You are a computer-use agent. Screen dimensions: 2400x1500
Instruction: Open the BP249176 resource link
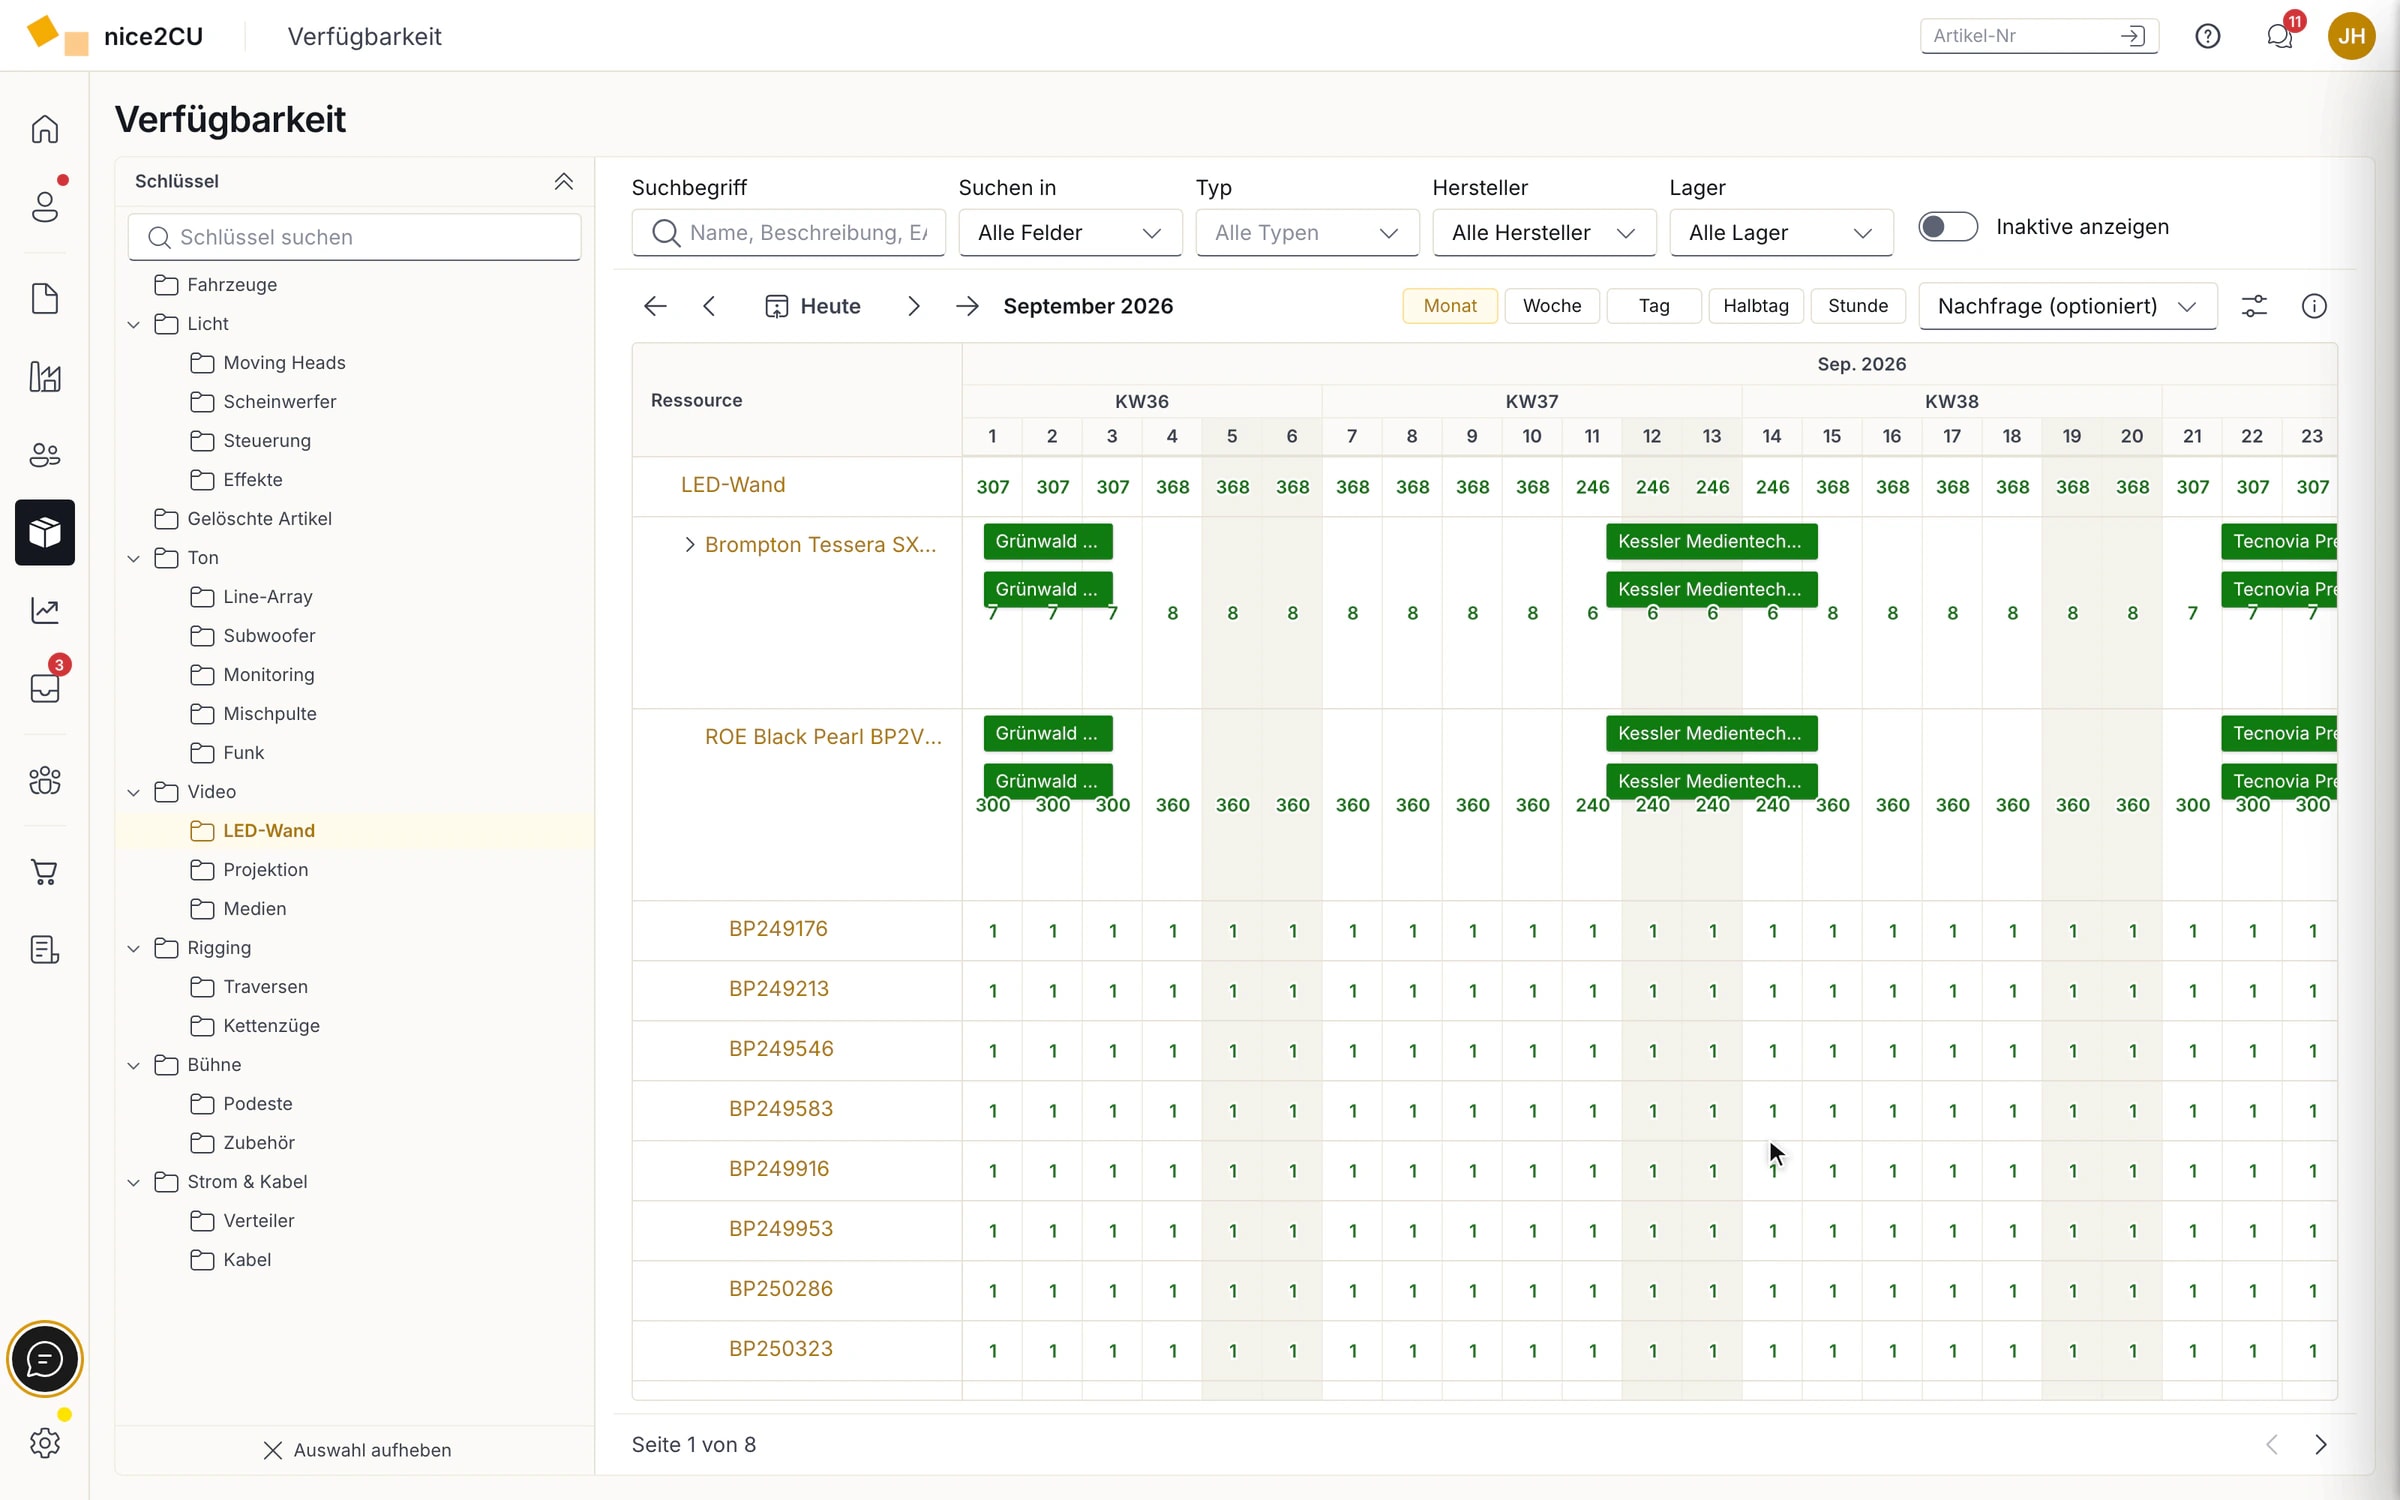pyautogui.click(x=778, y=929)
